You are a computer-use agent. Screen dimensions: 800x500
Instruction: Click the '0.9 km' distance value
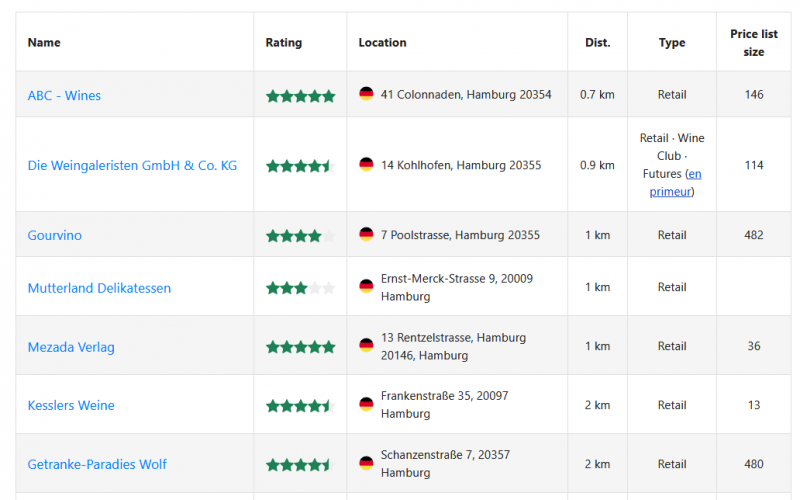pyautogui.click(x=597, y=165)
